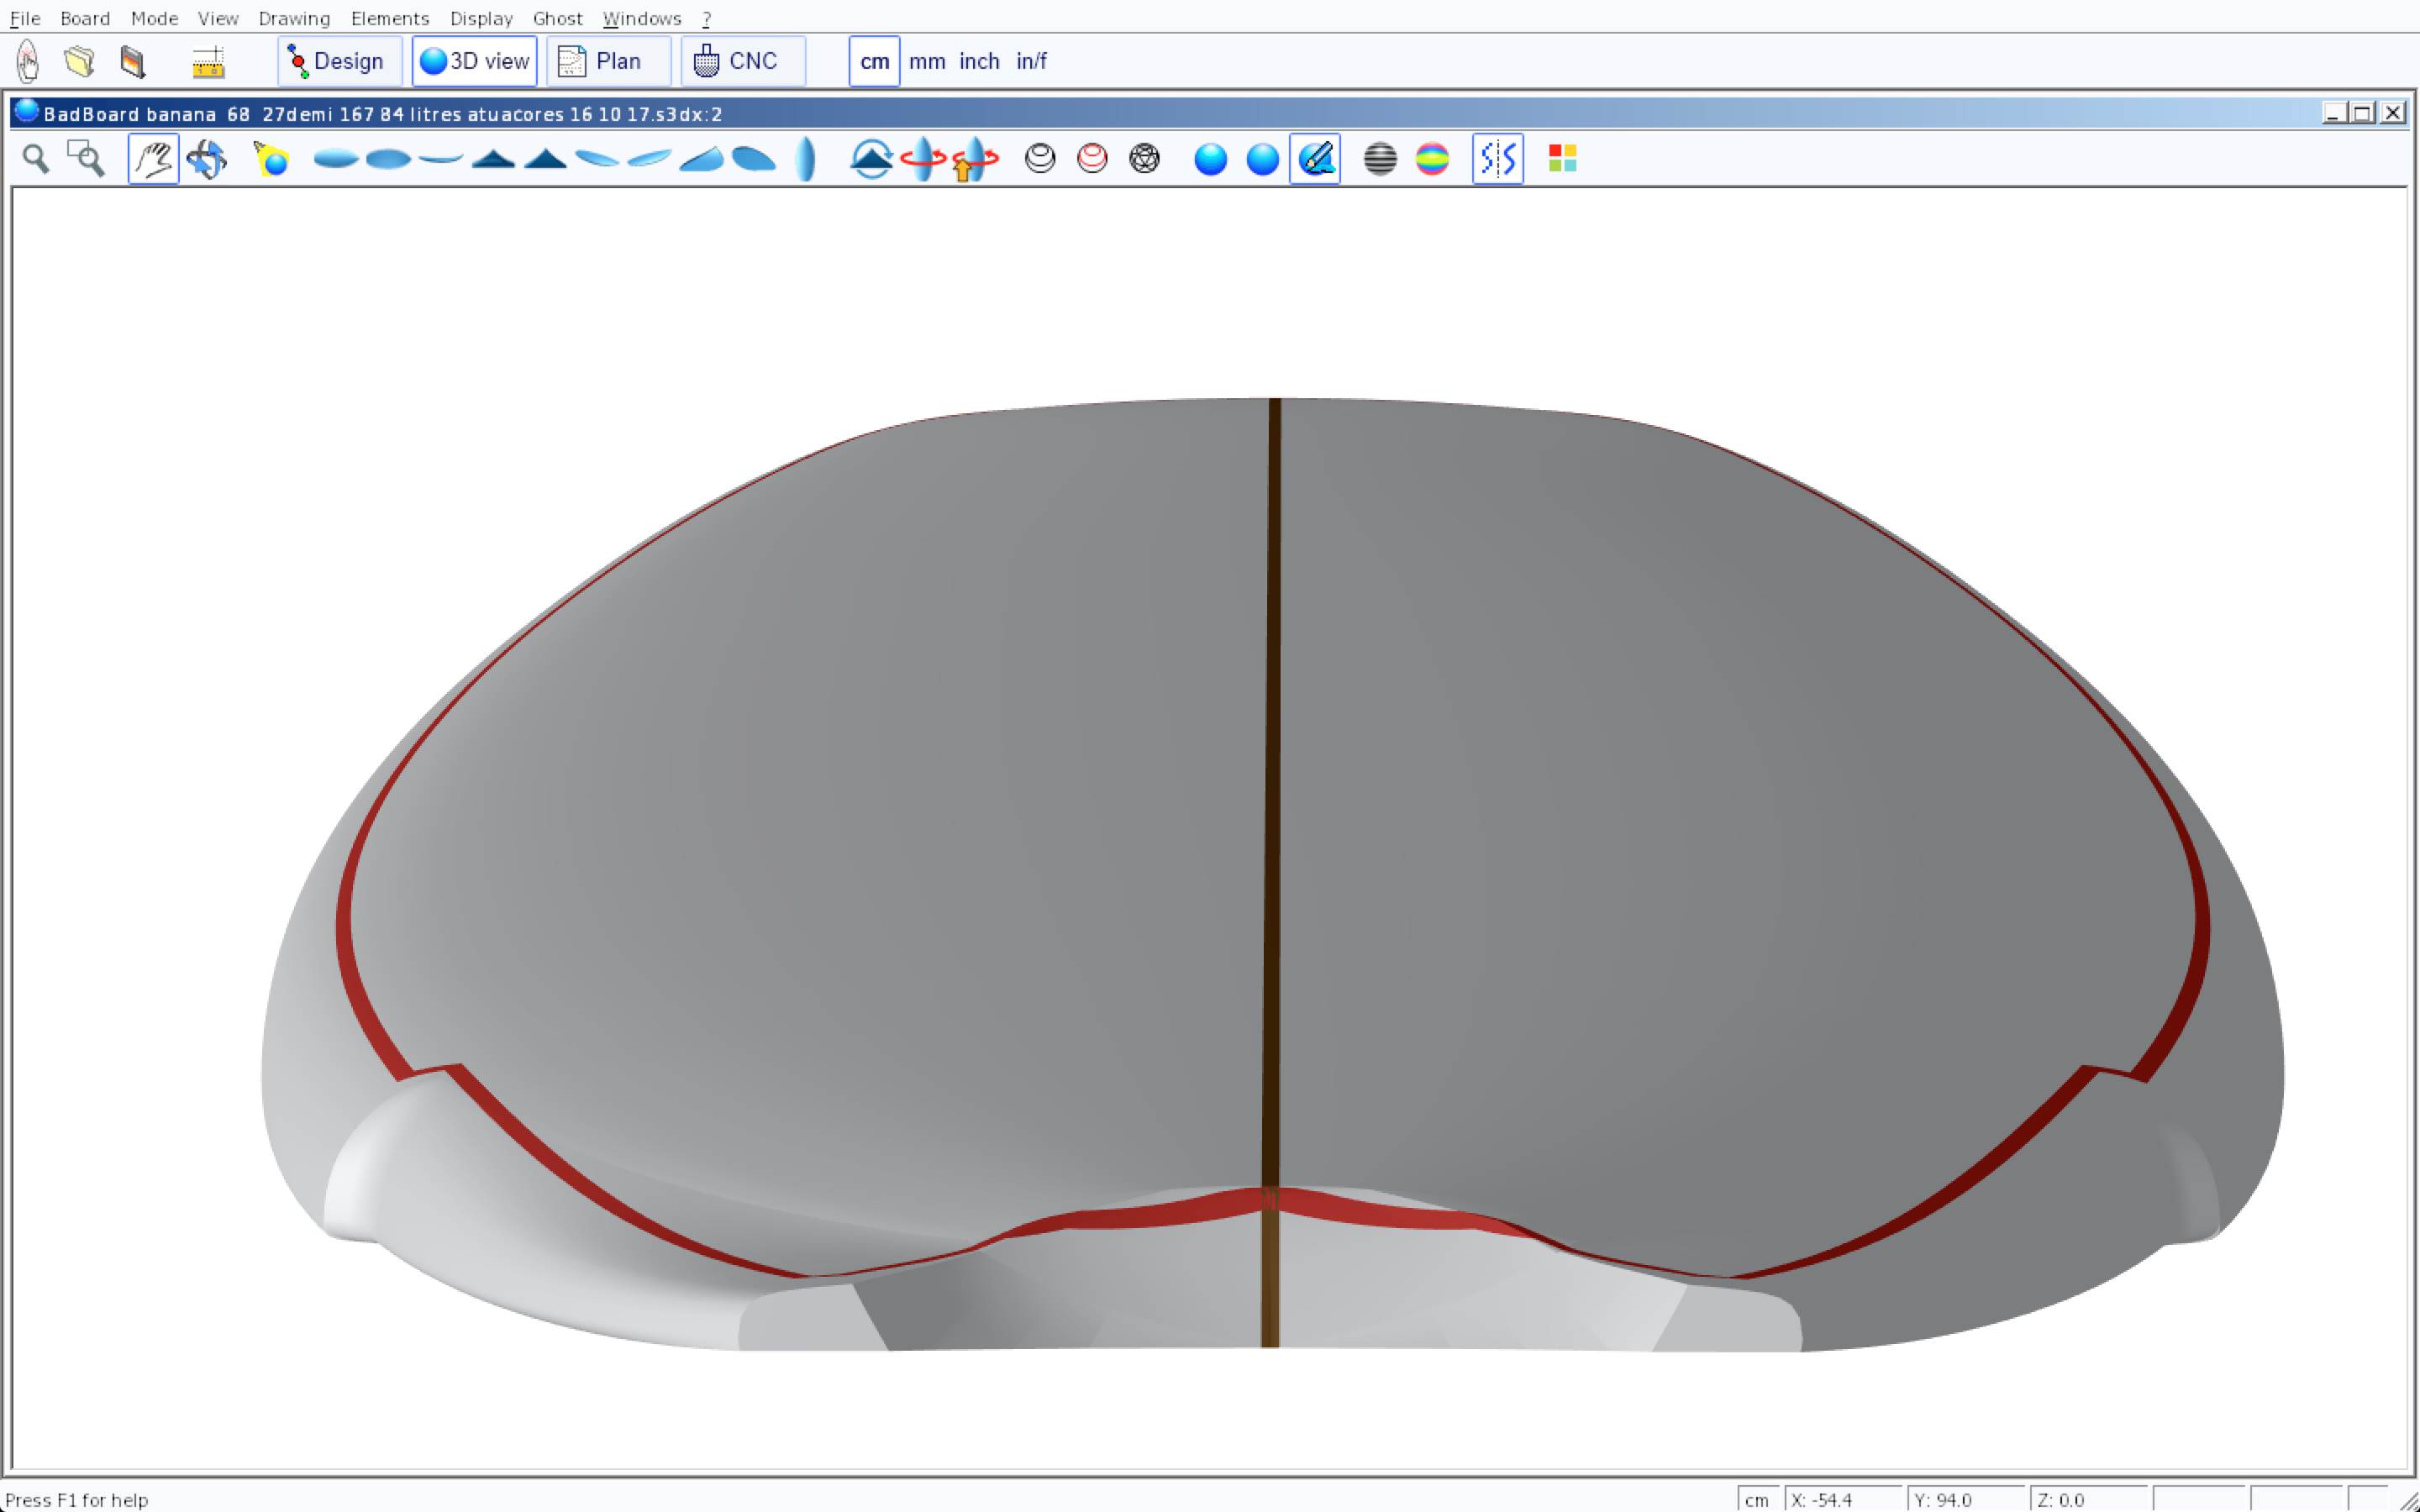Screen dimensions: 2420x1512
Task: Switch to the wireframe mesh sphere rendering
Action: [x=1144, y=159]
